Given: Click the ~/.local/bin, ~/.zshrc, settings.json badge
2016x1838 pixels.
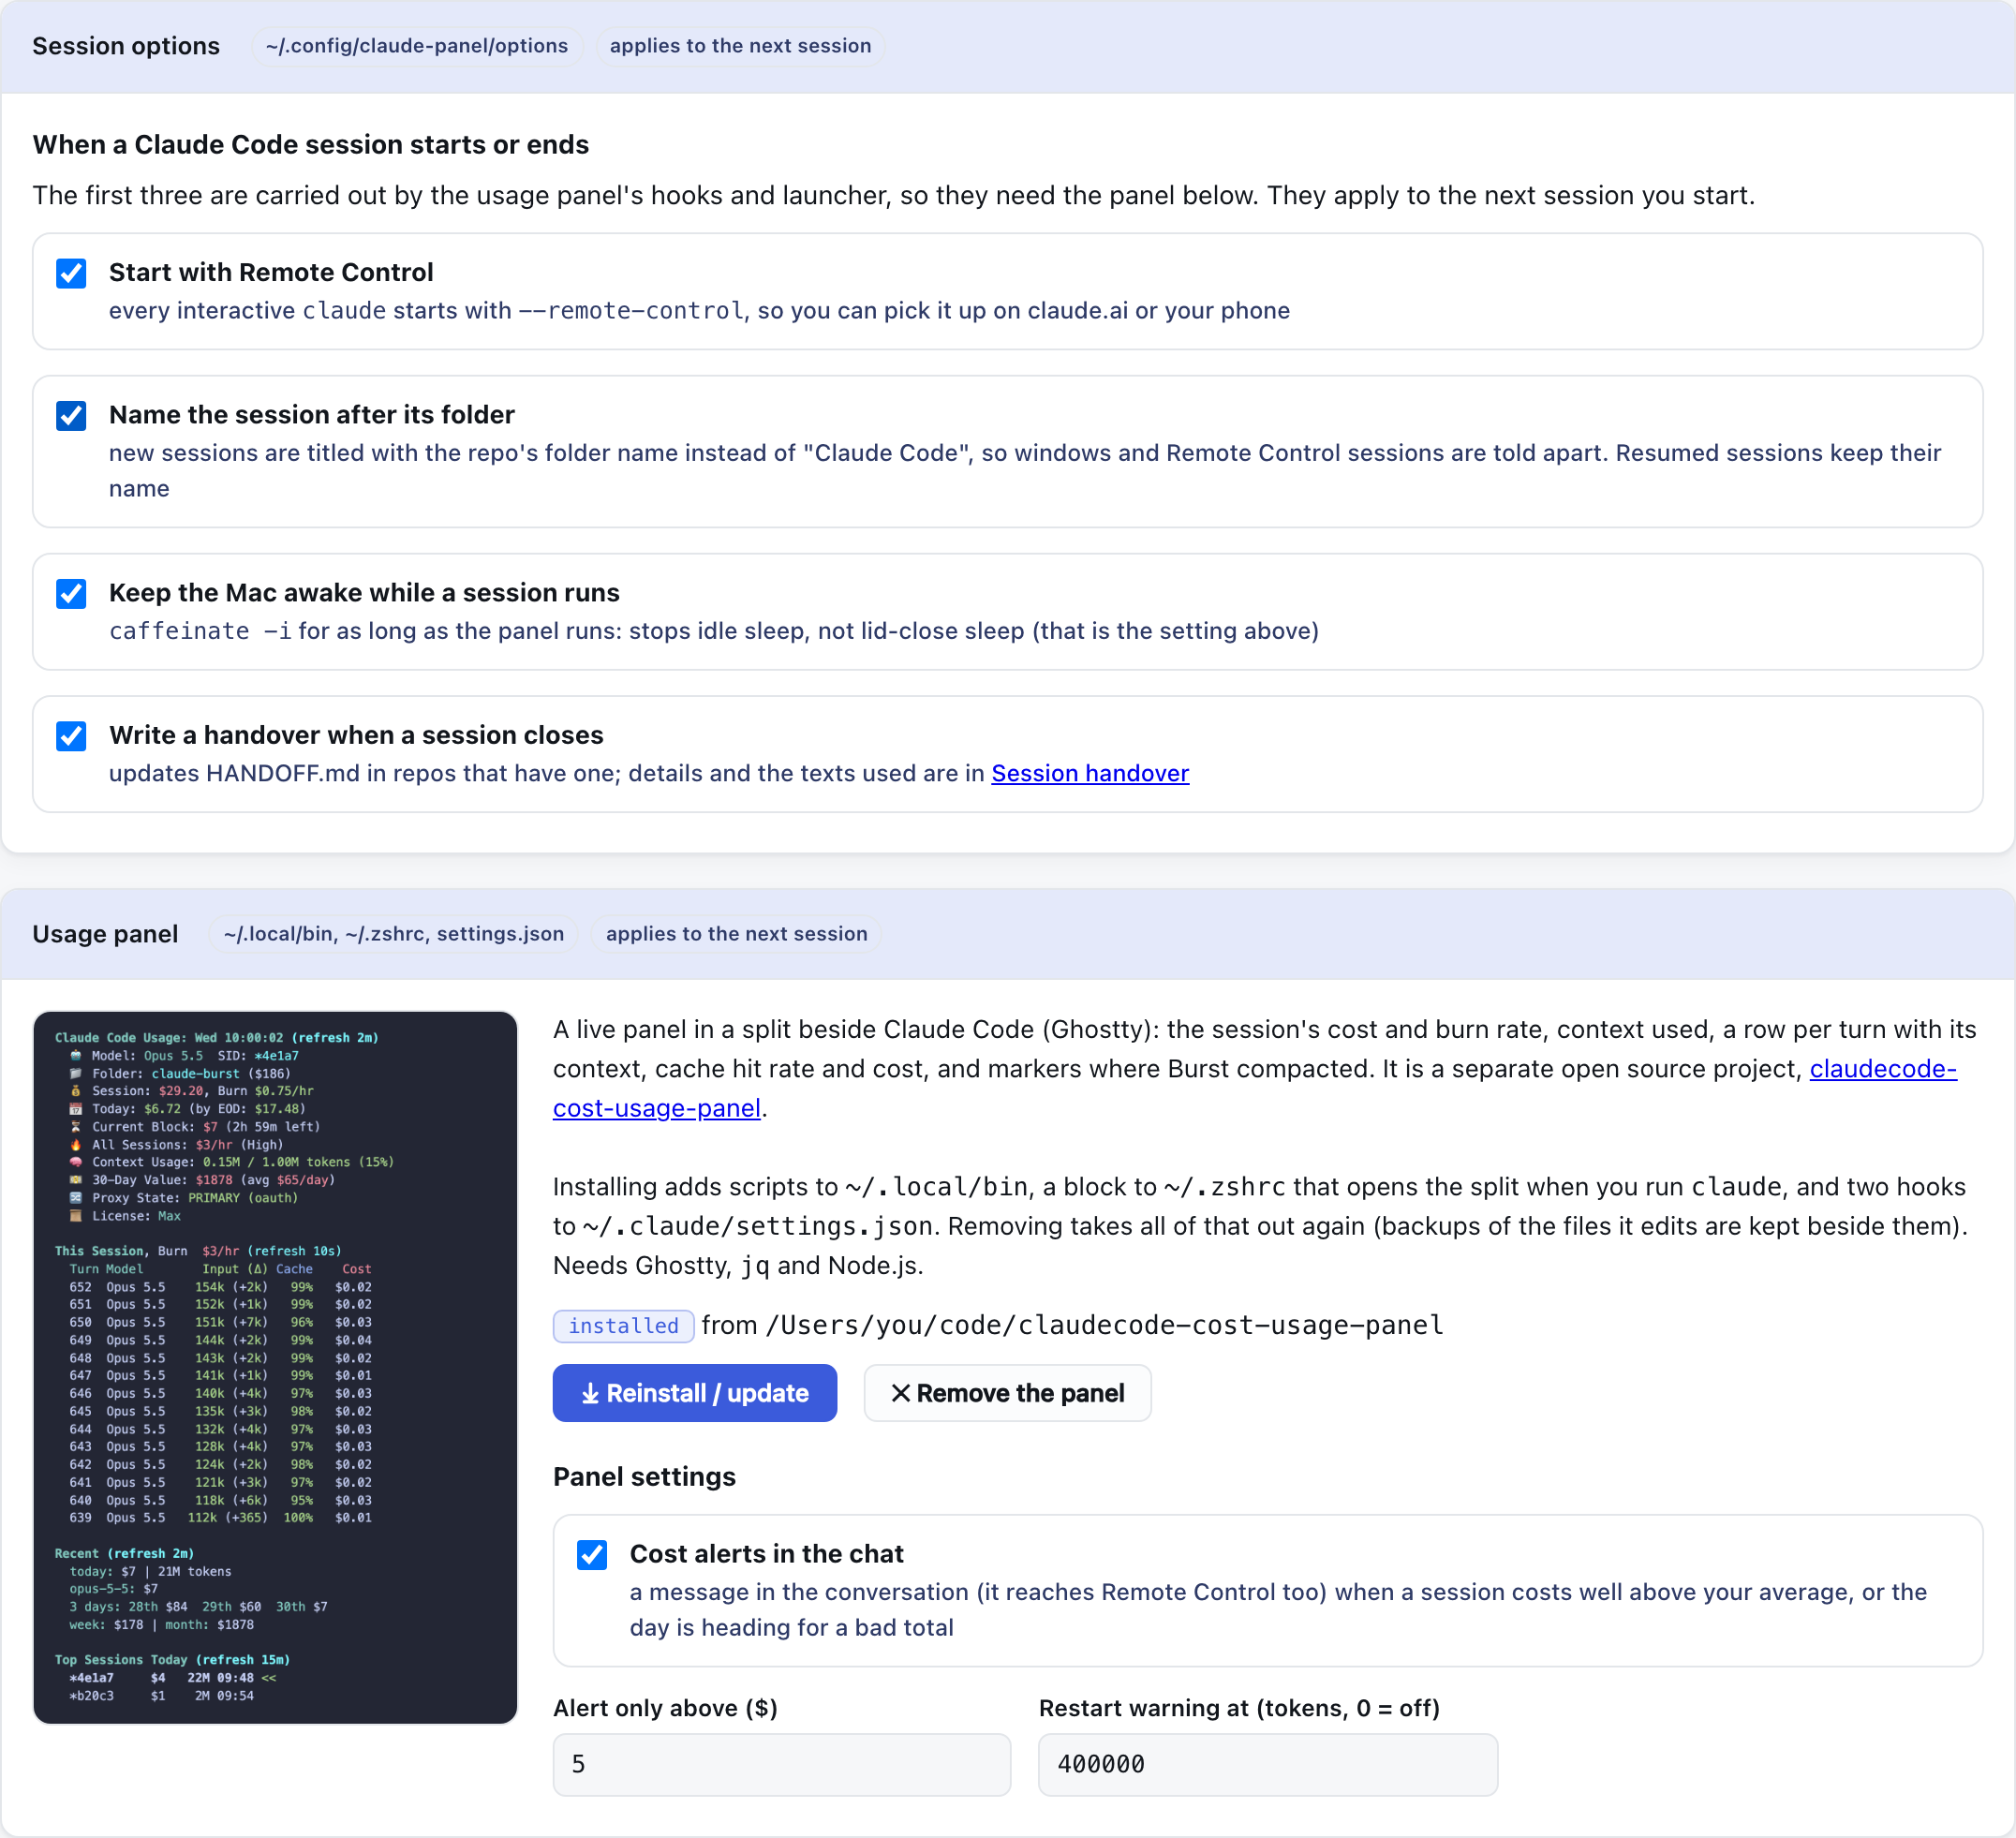Looking at the screenshot, I should [394, 934].
